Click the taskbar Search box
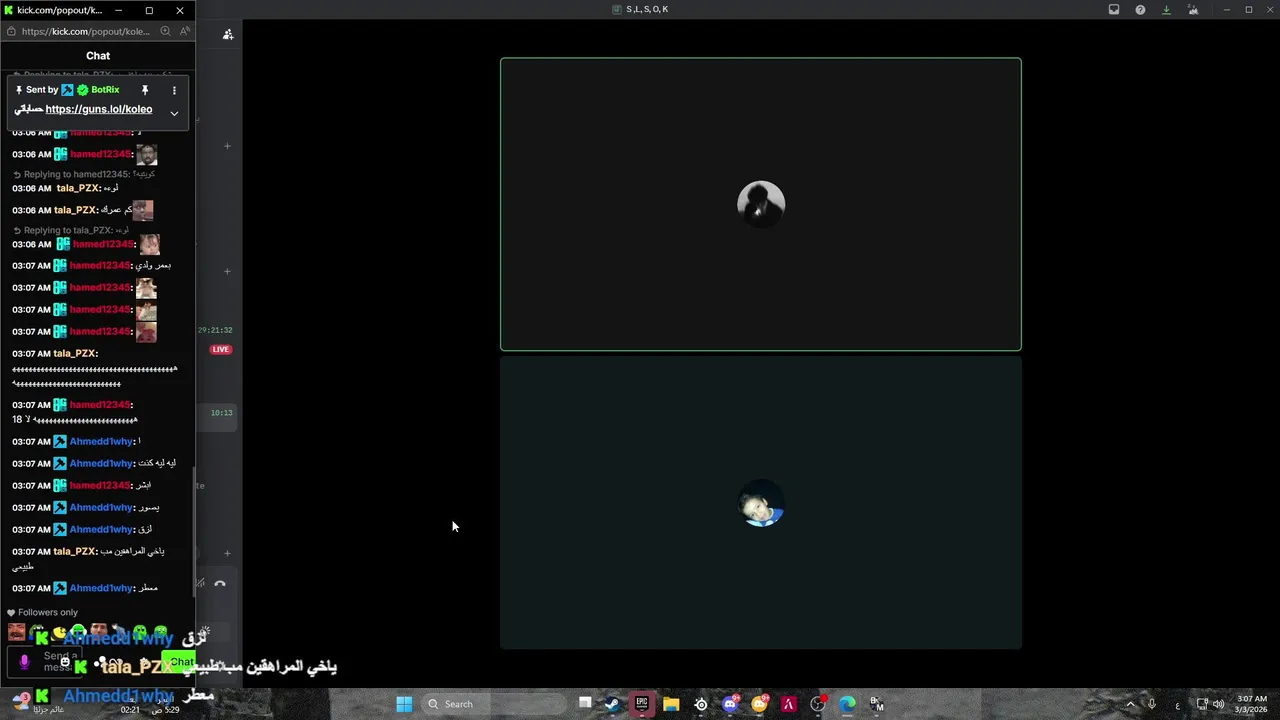1280x720 pixels. click(x=494, y=704)
